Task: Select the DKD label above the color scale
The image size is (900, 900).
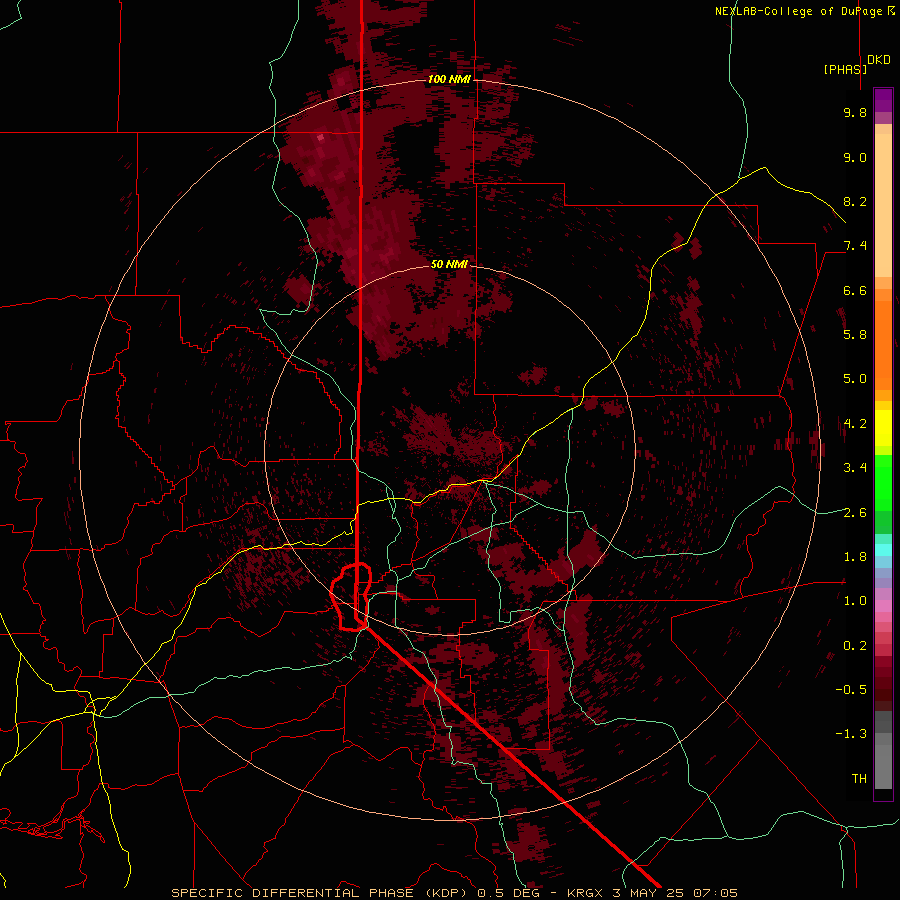Action: [879, 60]
